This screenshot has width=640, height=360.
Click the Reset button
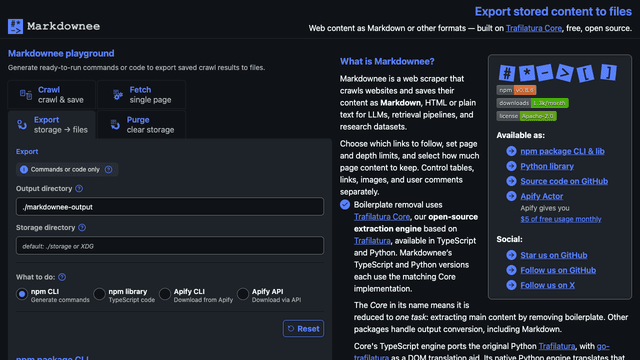point(303,329)
